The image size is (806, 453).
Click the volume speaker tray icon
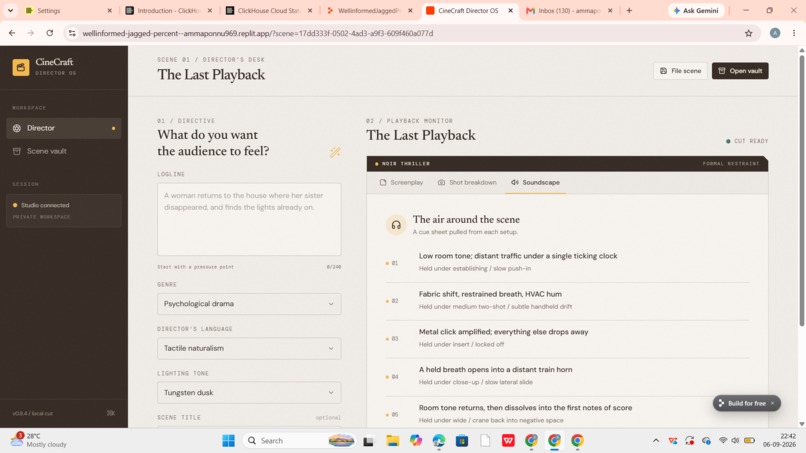[735, 441]
